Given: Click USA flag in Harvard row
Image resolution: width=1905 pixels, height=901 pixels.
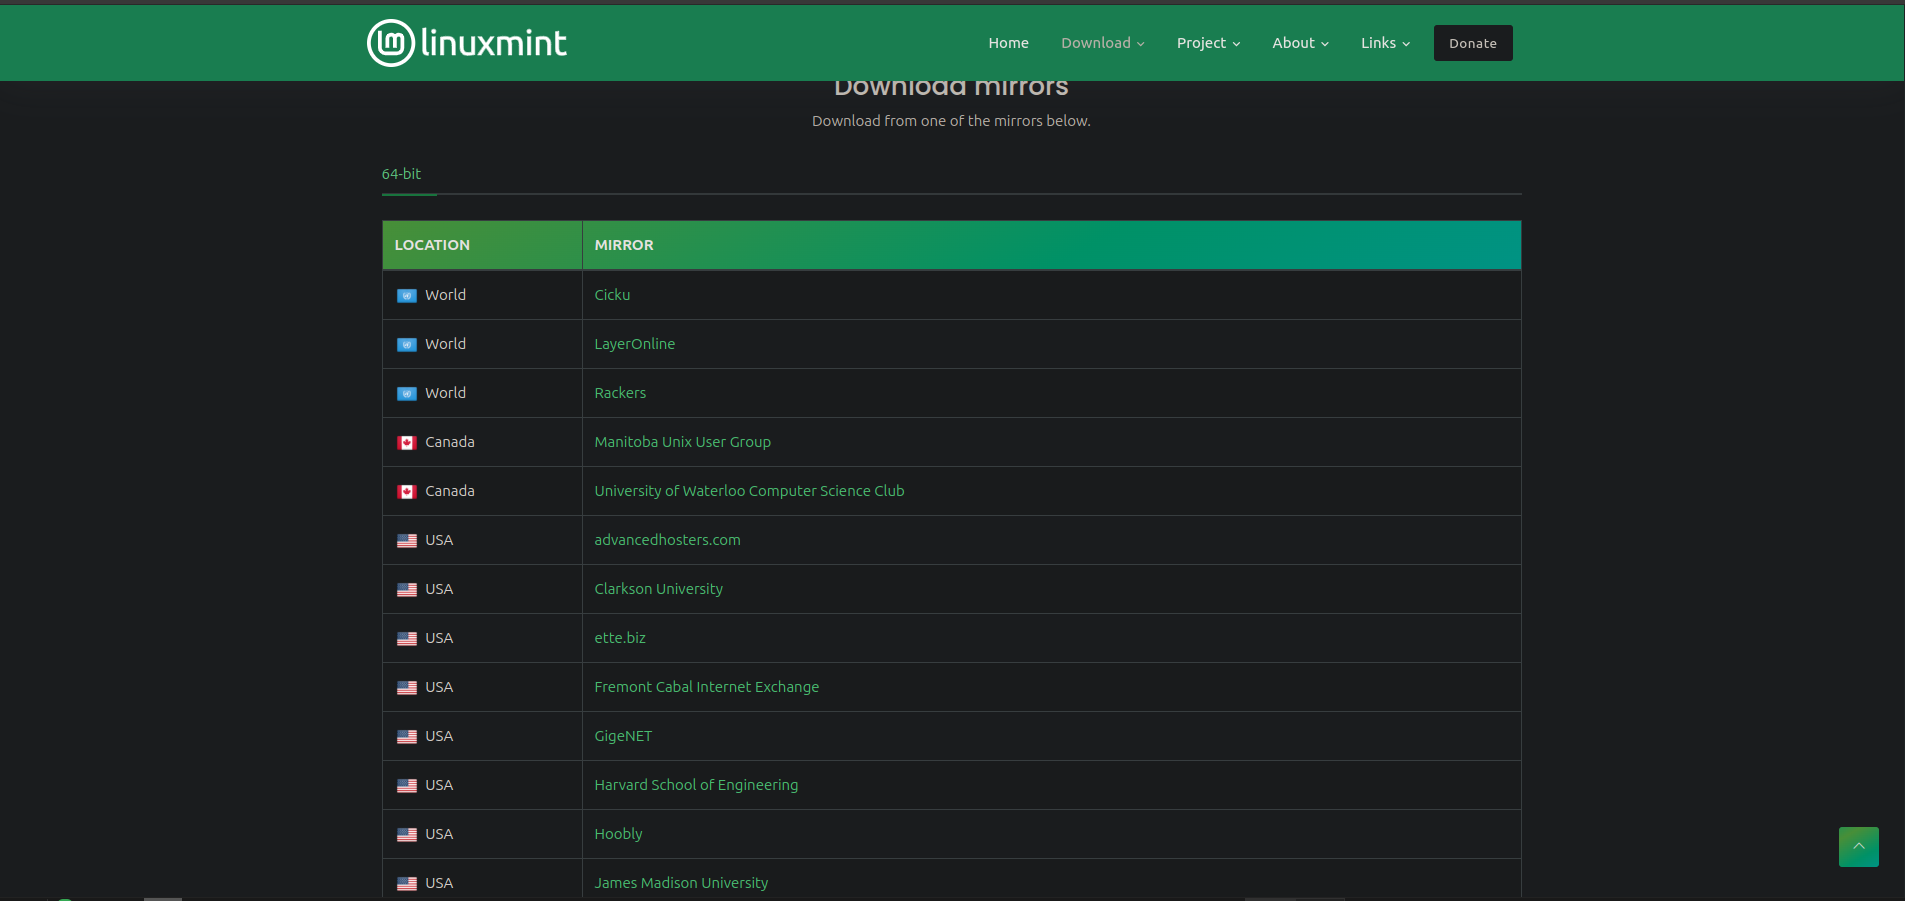Looking at the screenshot, I should (407, 786).
